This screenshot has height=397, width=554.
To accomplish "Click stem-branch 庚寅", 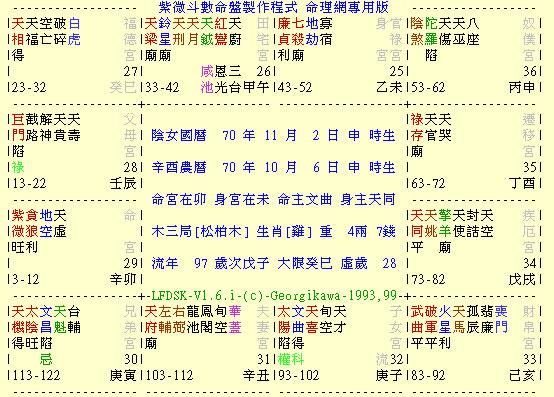I will point(123,375).
